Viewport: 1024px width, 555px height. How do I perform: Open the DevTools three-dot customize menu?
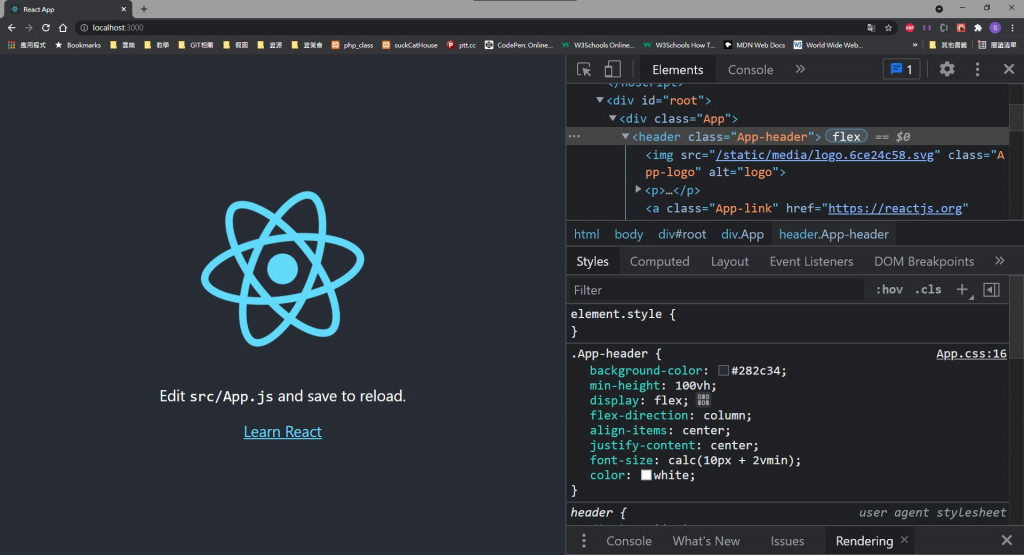pos(977,69)
